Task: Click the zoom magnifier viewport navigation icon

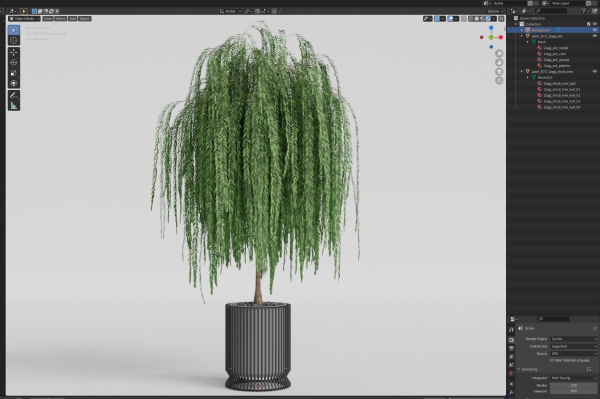Action: coord(499,54)
